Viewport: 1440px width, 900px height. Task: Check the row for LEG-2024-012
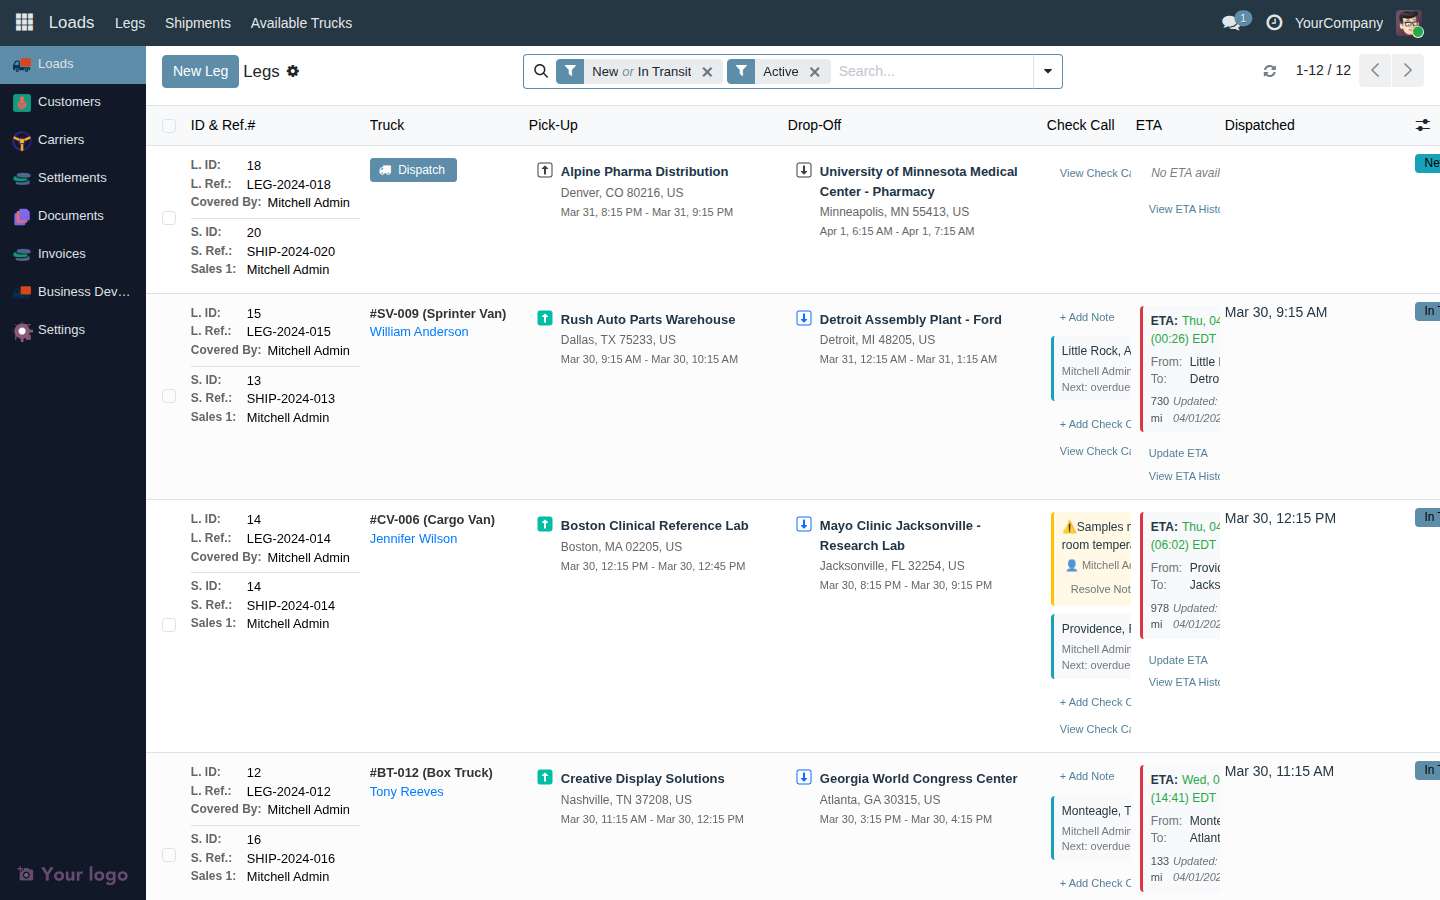coord(169,855)
